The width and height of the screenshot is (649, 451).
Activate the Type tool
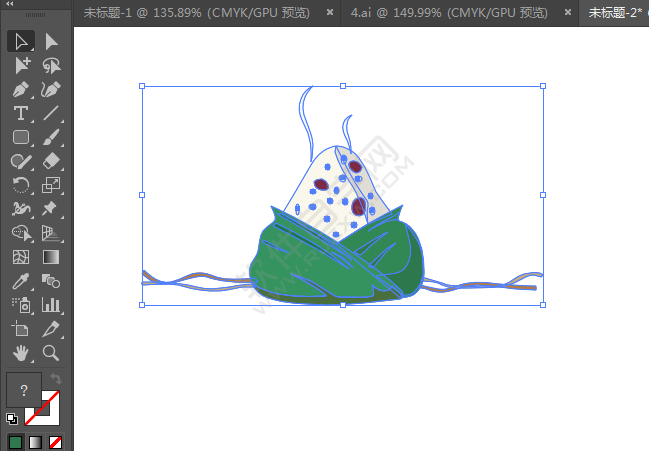[20, 113]
